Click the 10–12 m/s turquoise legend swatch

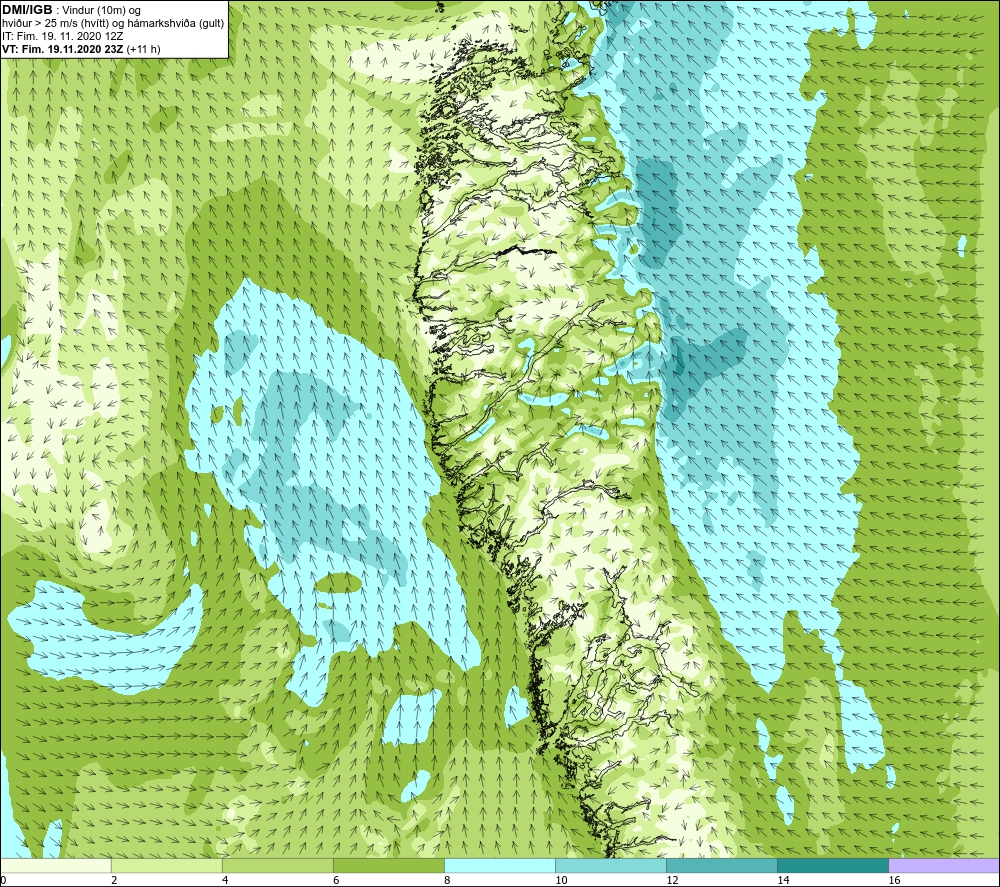(611, 866)
